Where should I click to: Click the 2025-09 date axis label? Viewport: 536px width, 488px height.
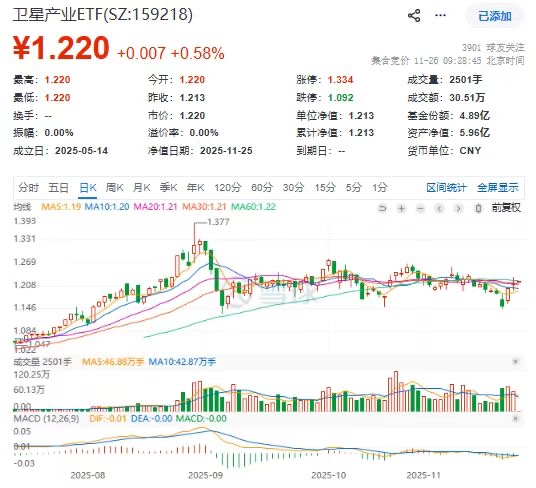click(205, 475)
